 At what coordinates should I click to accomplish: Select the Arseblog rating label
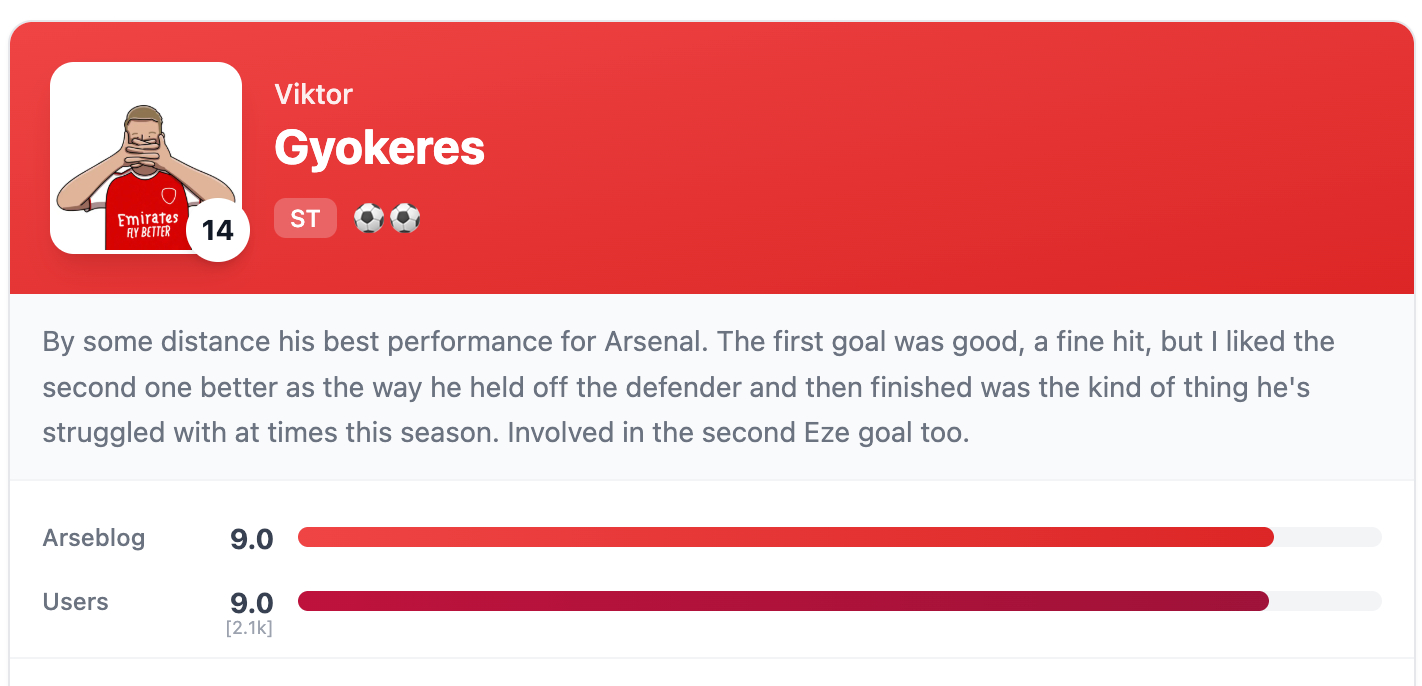coord(94,538)
